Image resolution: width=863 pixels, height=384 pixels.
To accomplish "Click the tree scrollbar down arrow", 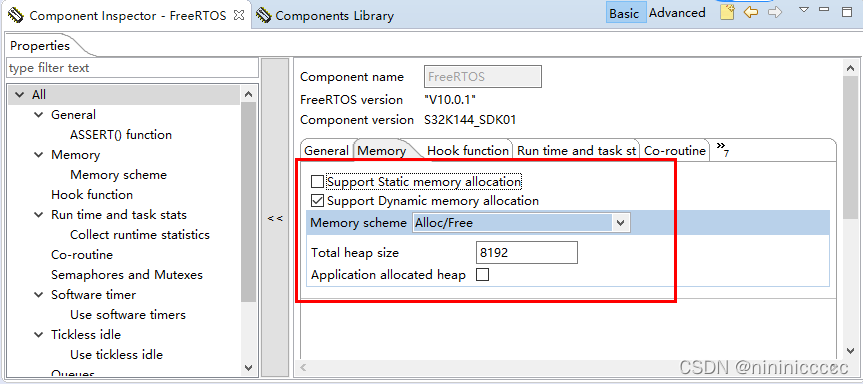I will pos(248,368).
